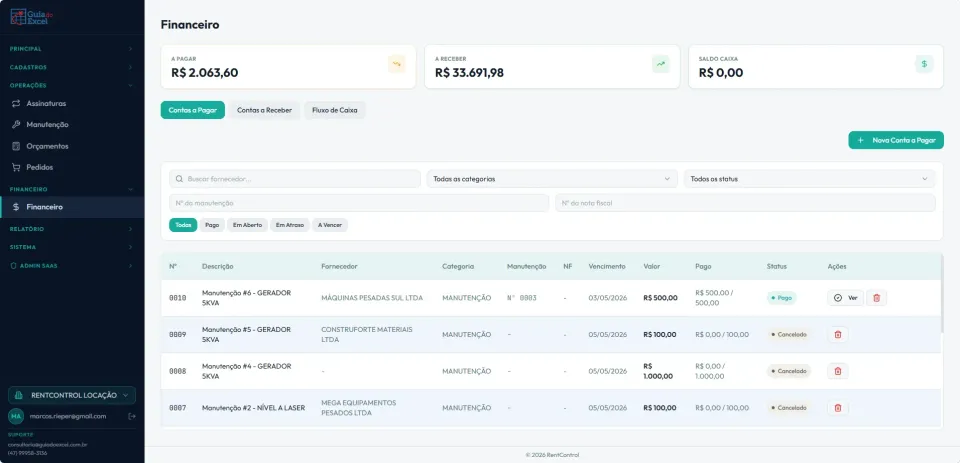Click the logout icon beside the email
This screenshot has width=960, height=463.
coord(132,416)
